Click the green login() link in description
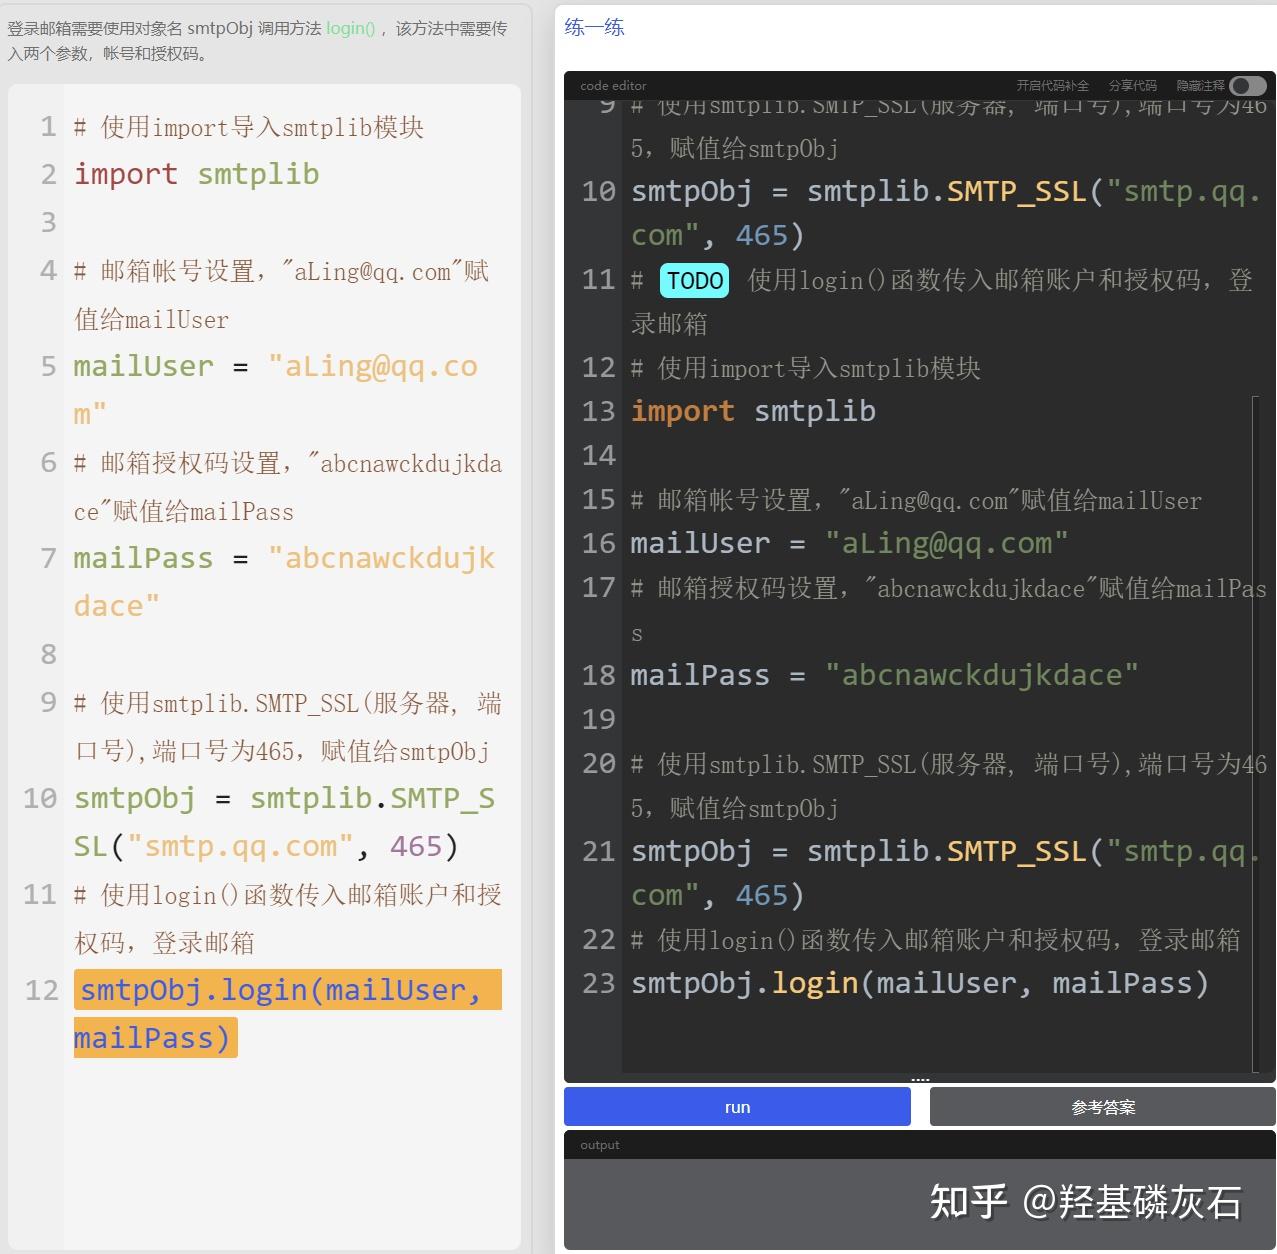 [350, 28]
